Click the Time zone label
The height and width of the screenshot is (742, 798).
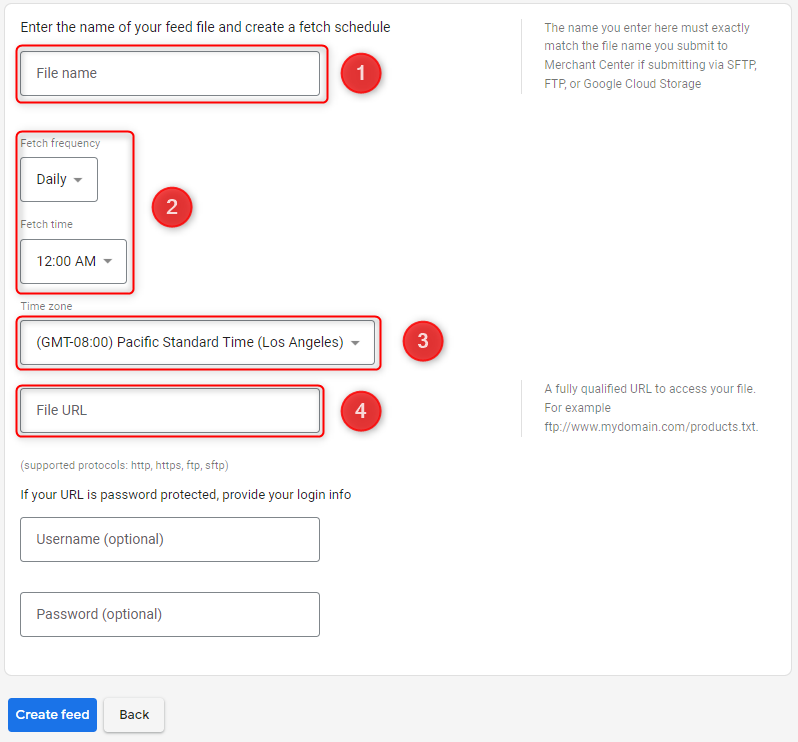(46, 306)
